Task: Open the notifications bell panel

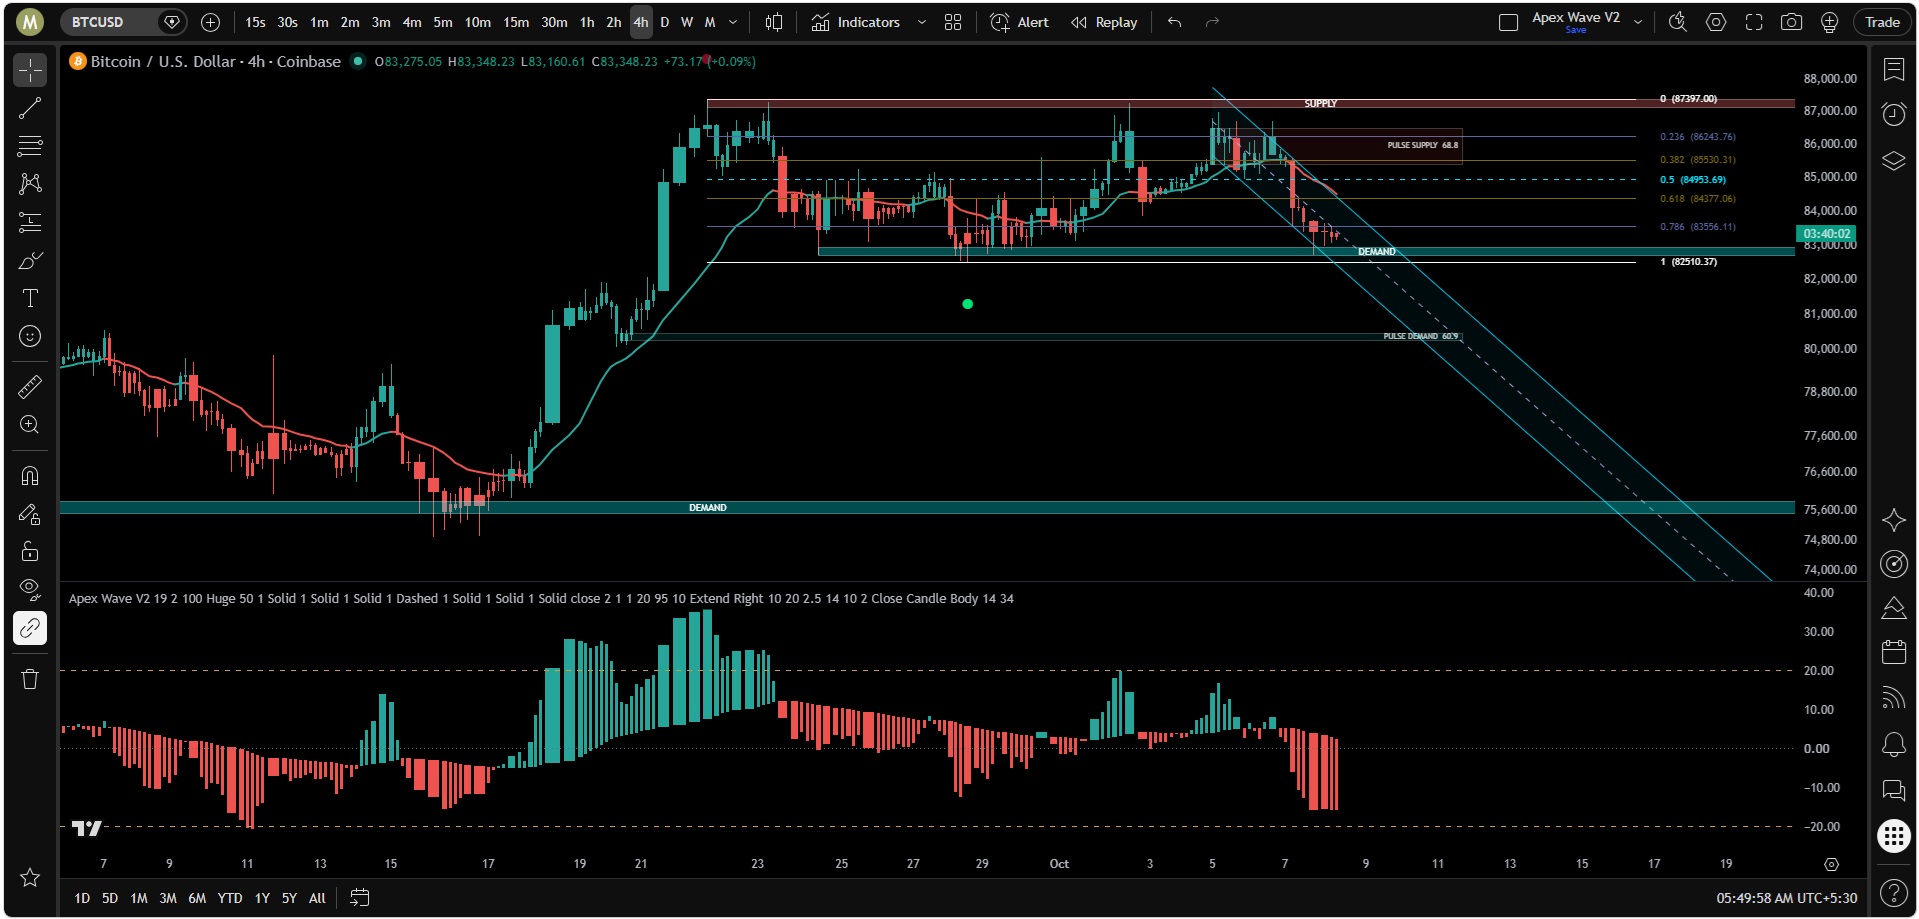Action: pyautogui.click(x=1894, y=744)
